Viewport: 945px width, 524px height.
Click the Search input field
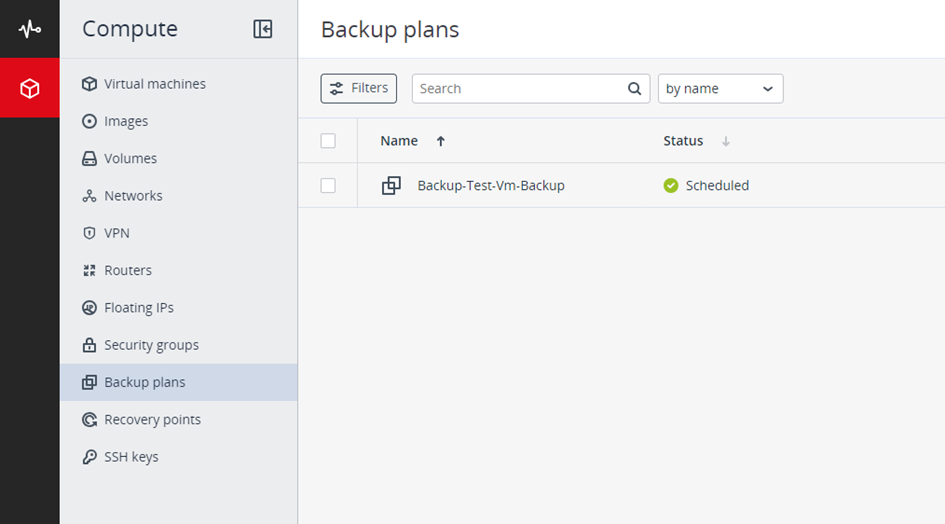point(518,89)
